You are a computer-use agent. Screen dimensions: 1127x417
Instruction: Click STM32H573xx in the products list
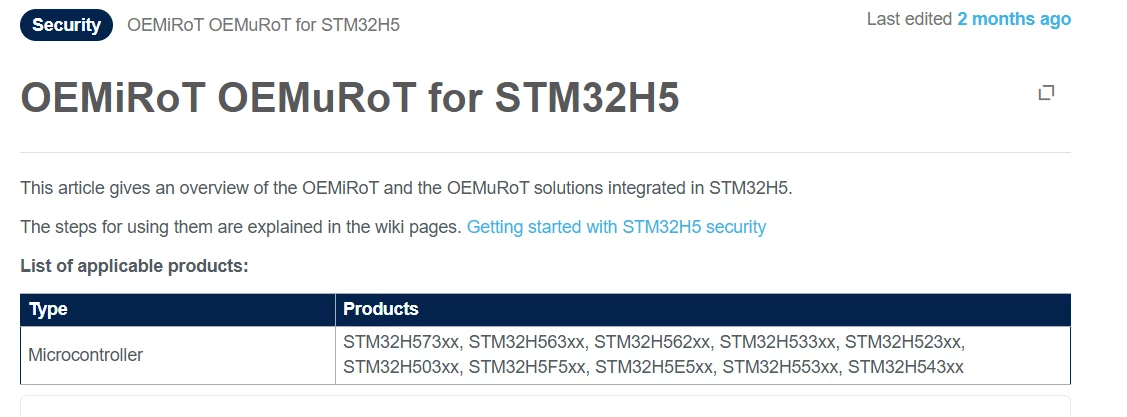click(x=401, y=342)
